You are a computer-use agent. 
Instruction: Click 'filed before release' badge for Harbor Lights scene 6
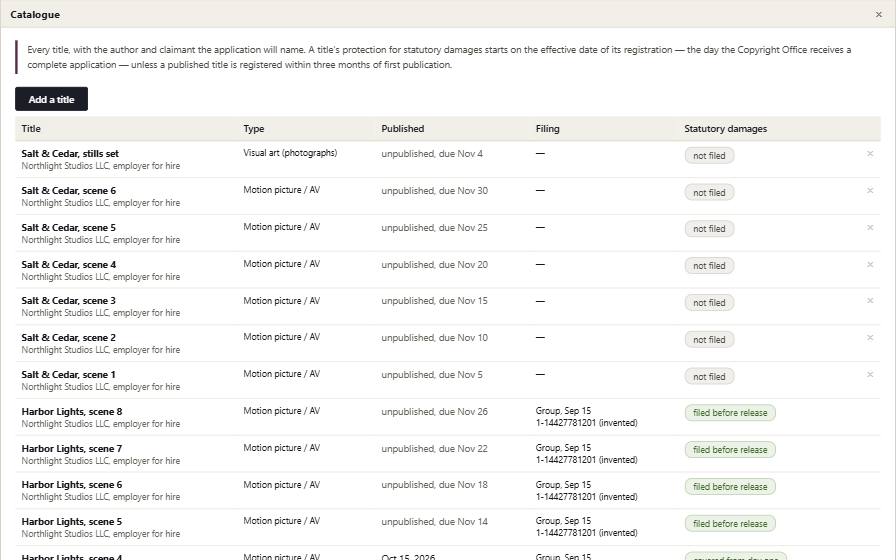coord(730,487)
